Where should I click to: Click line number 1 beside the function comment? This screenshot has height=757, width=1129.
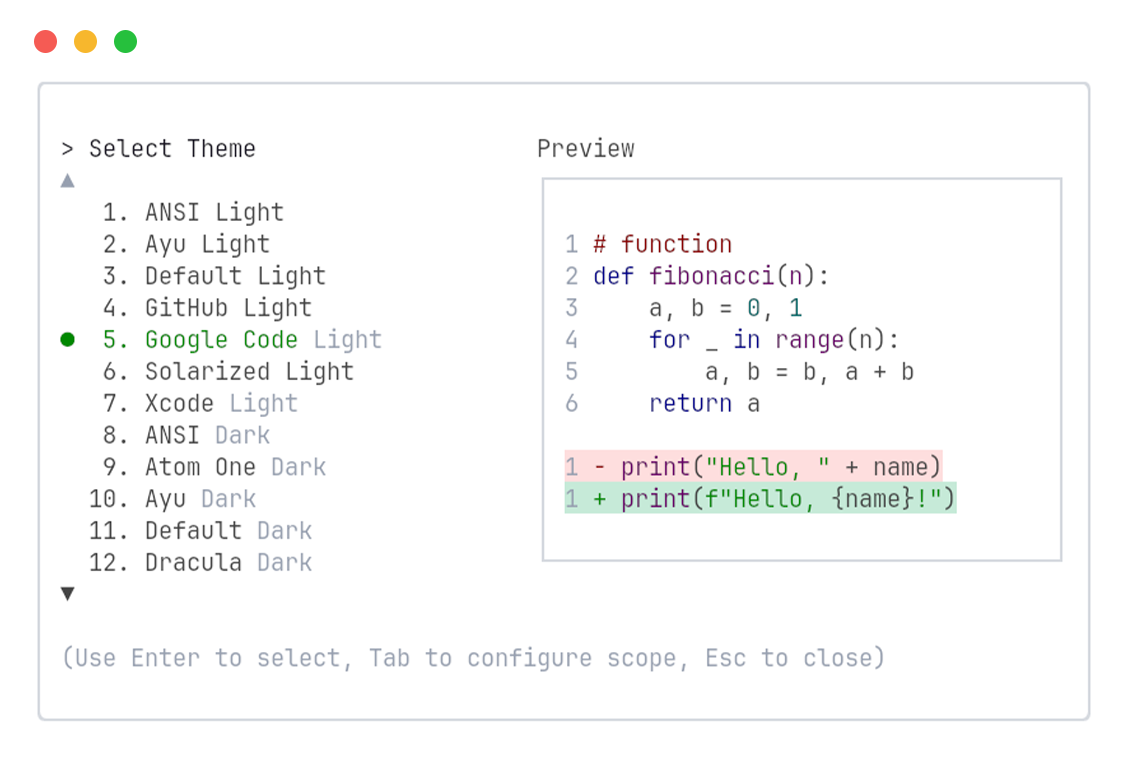(571, 244)
